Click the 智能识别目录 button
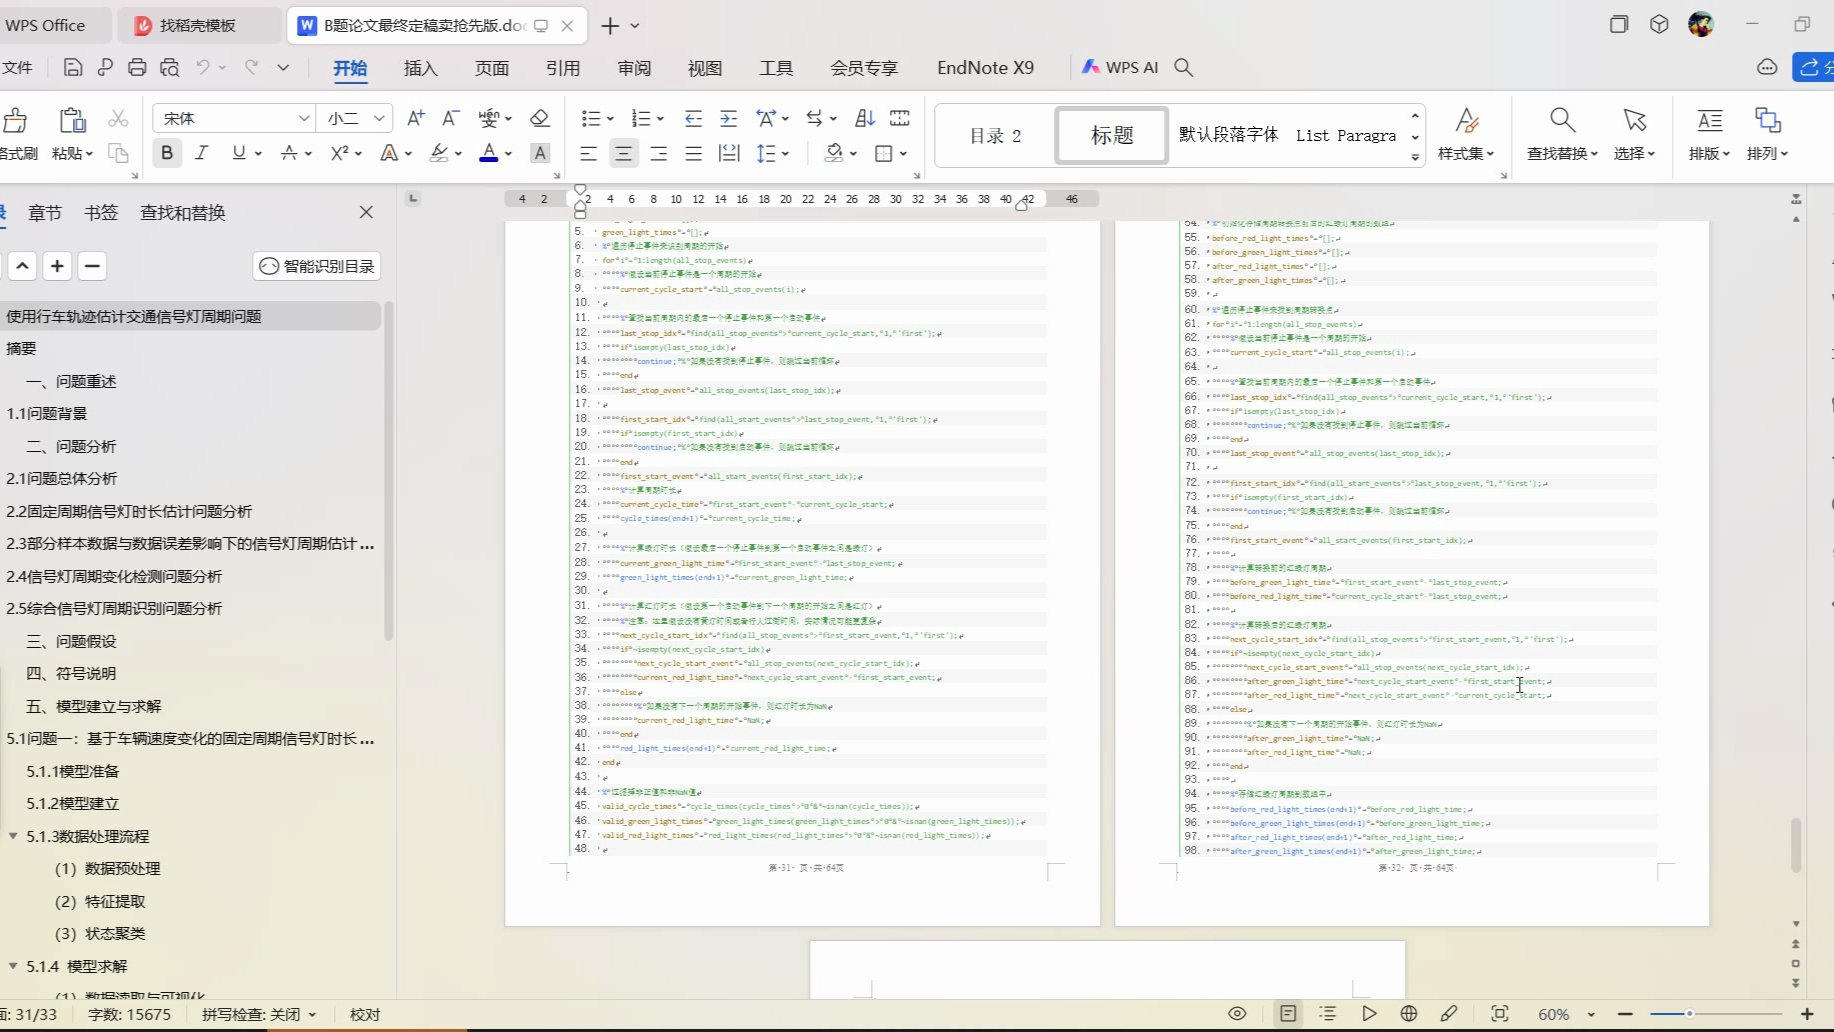 318,266
